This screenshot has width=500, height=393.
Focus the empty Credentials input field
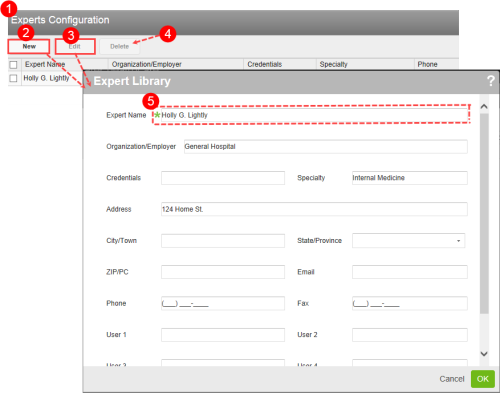click(x=223, y=178)
